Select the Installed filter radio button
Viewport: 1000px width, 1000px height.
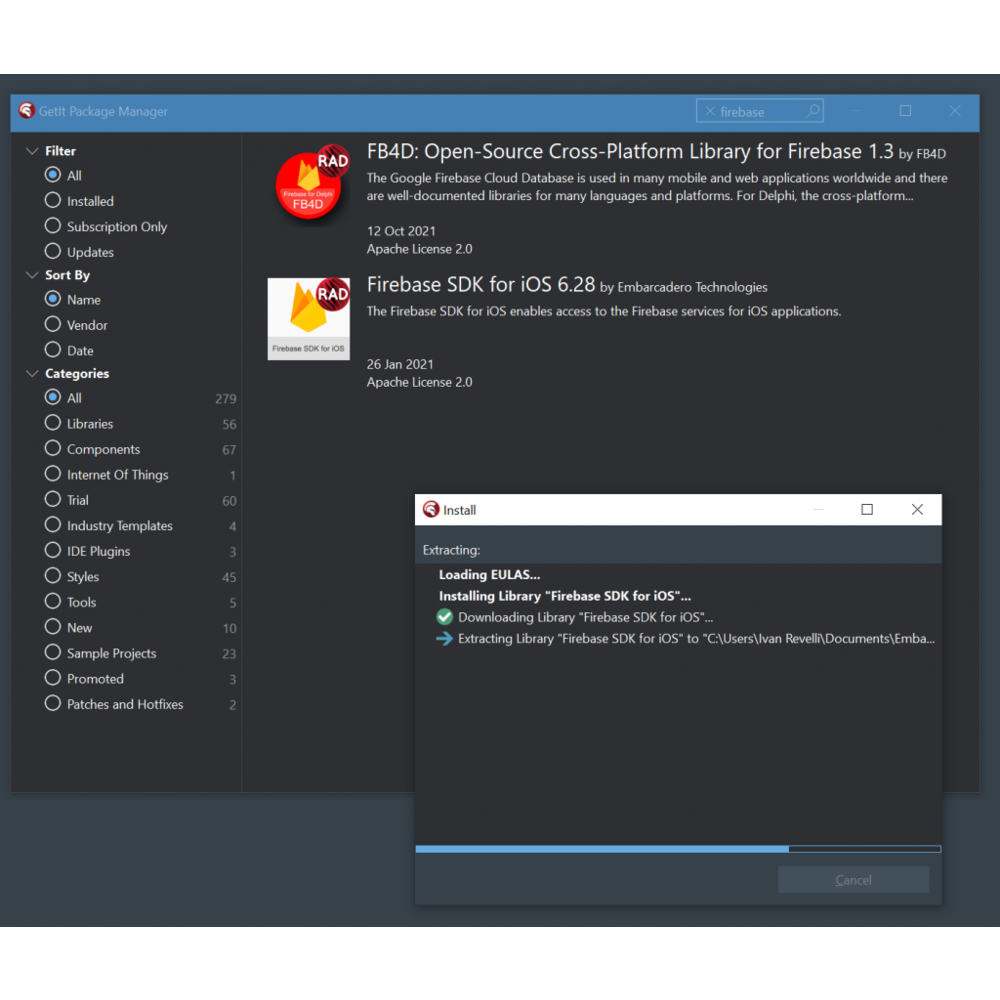pyautogui.click(x=53, y=201)
